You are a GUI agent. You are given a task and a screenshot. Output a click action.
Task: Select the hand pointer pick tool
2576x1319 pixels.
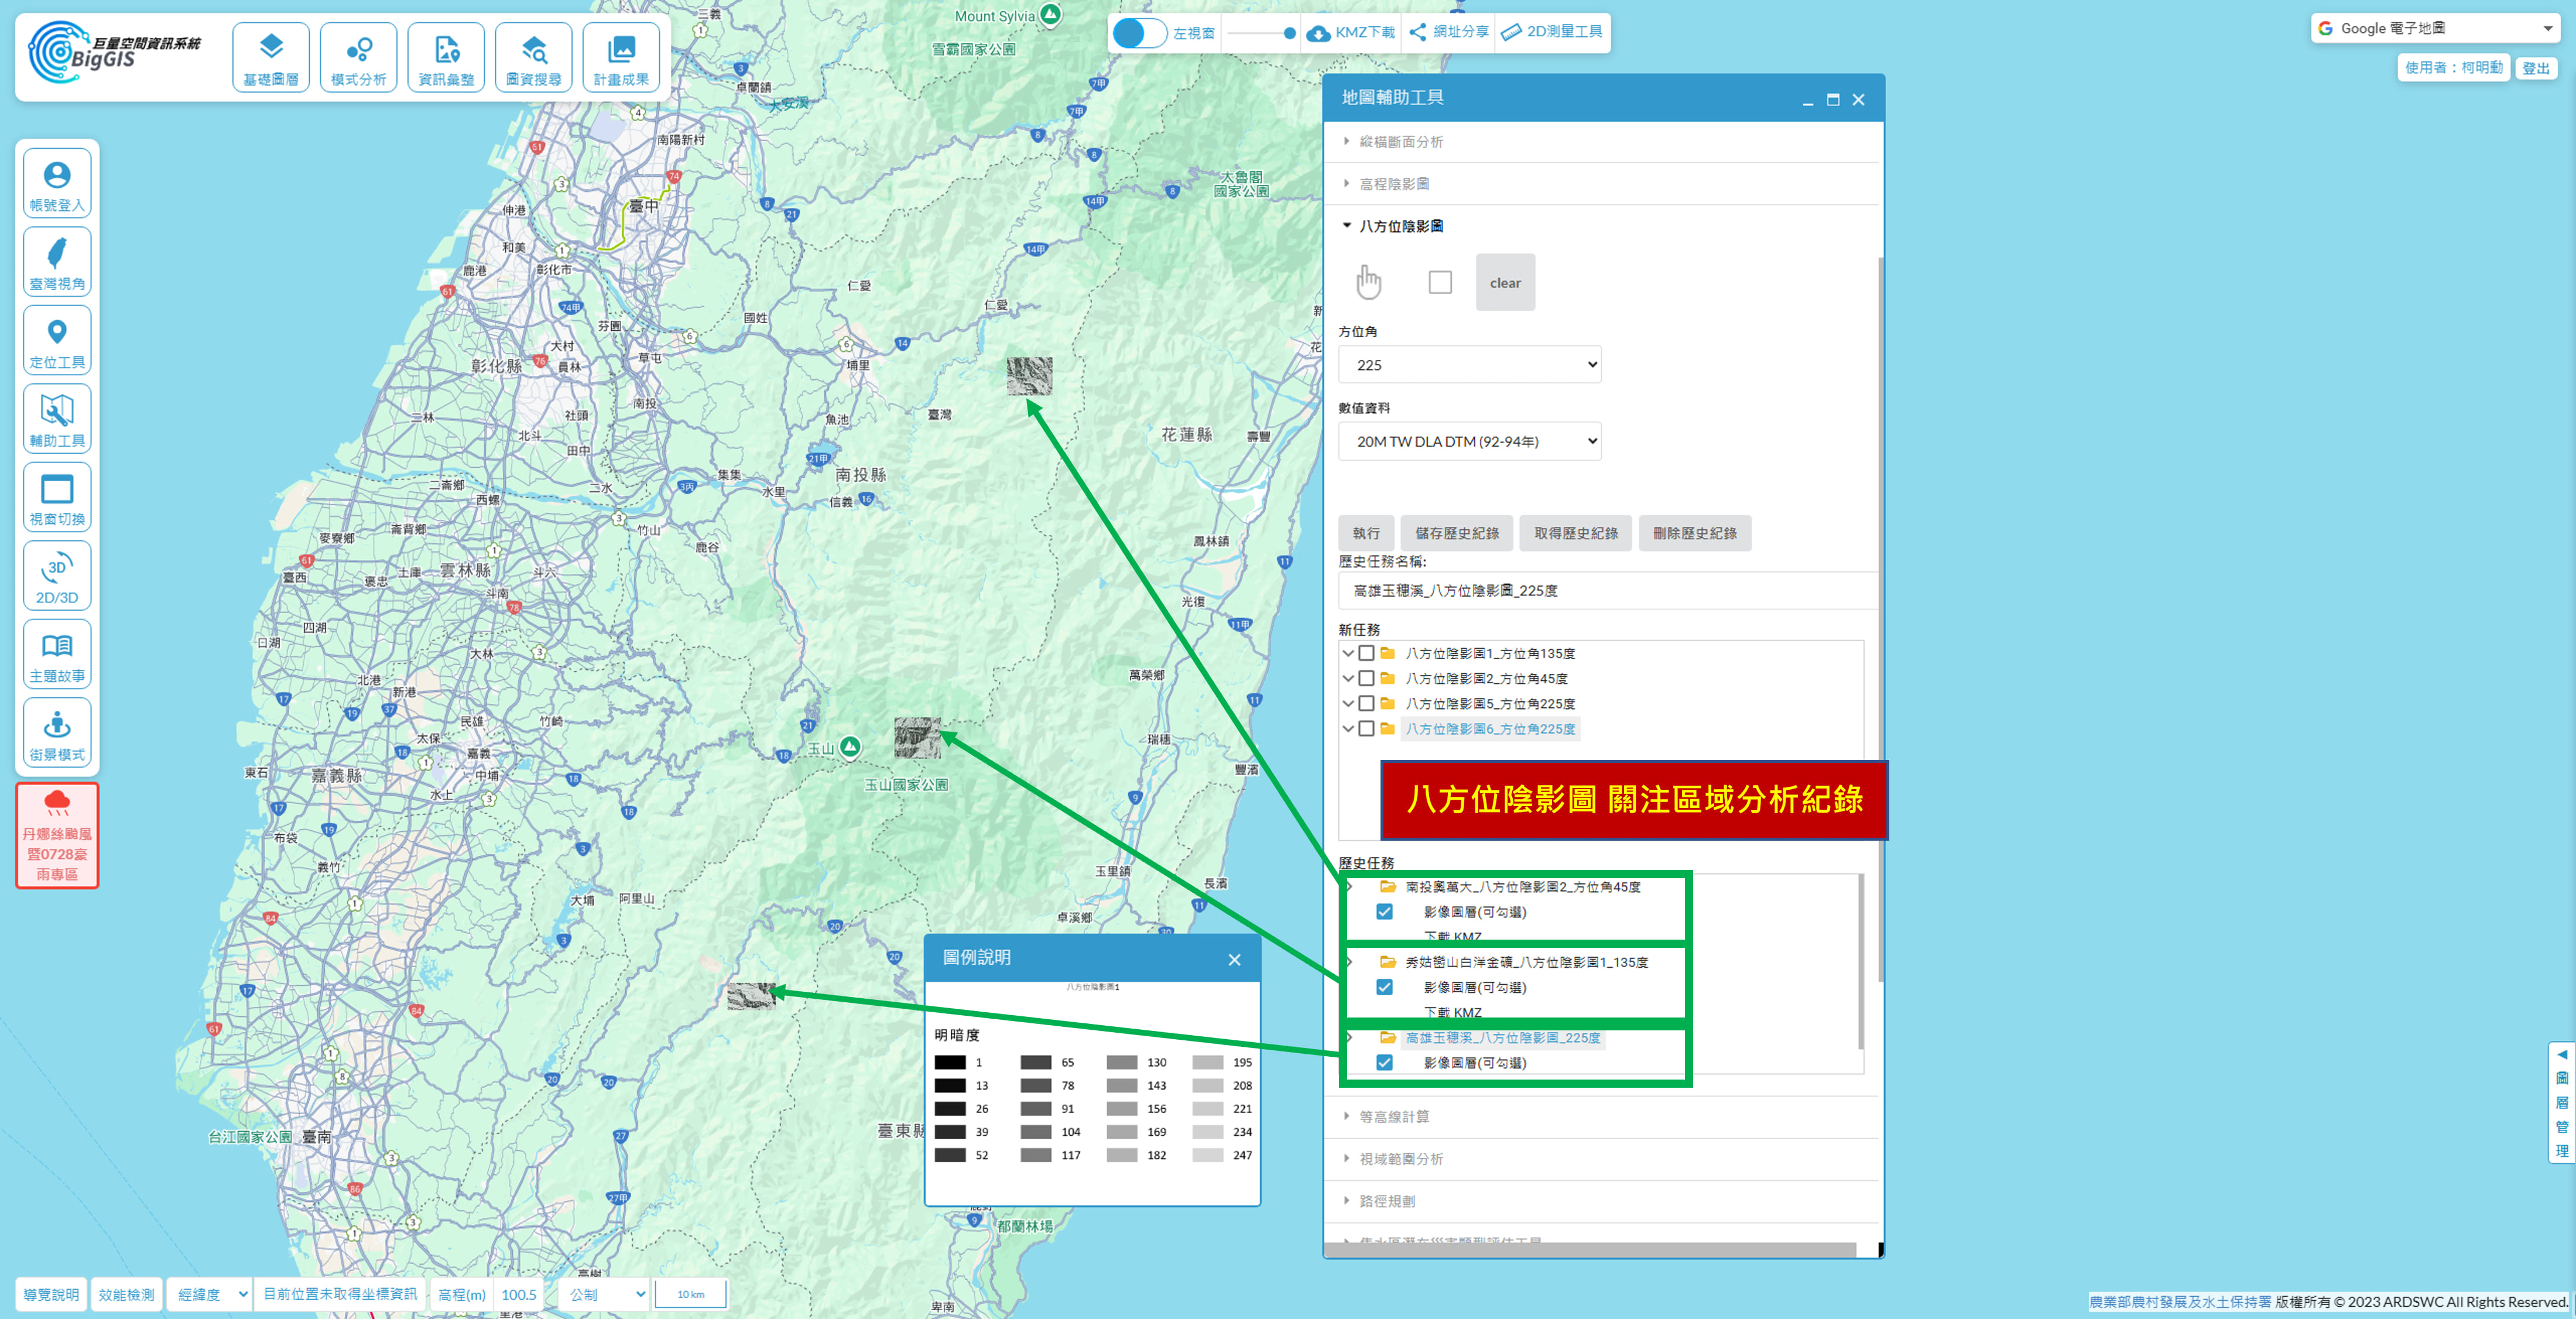[x=1368, y=282]
